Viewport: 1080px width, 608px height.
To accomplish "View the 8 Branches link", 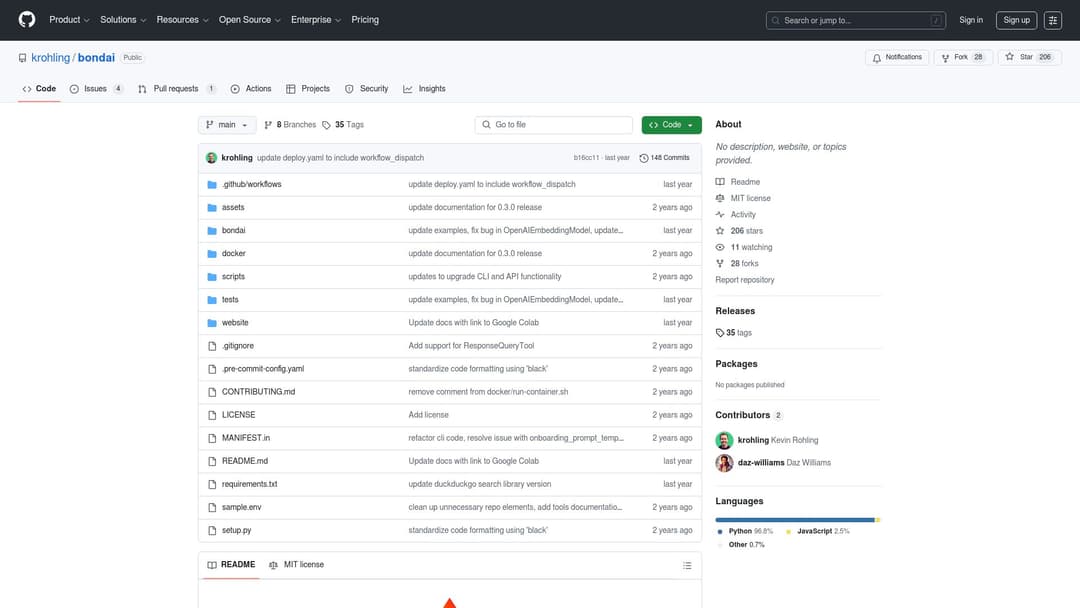I will (290, 125).
